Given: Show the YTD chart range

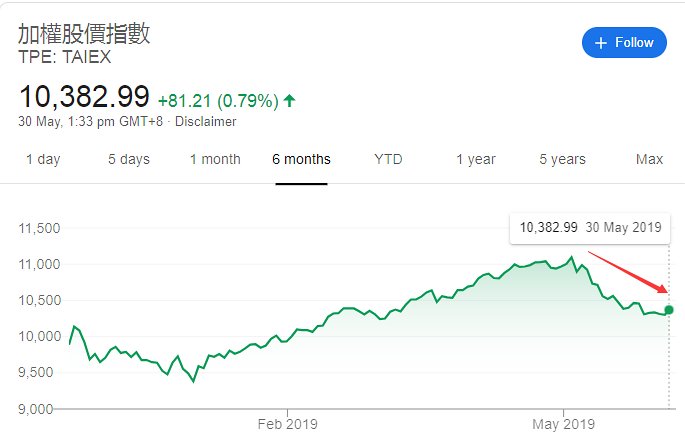Looking at the screenshot, I should 388,159.
